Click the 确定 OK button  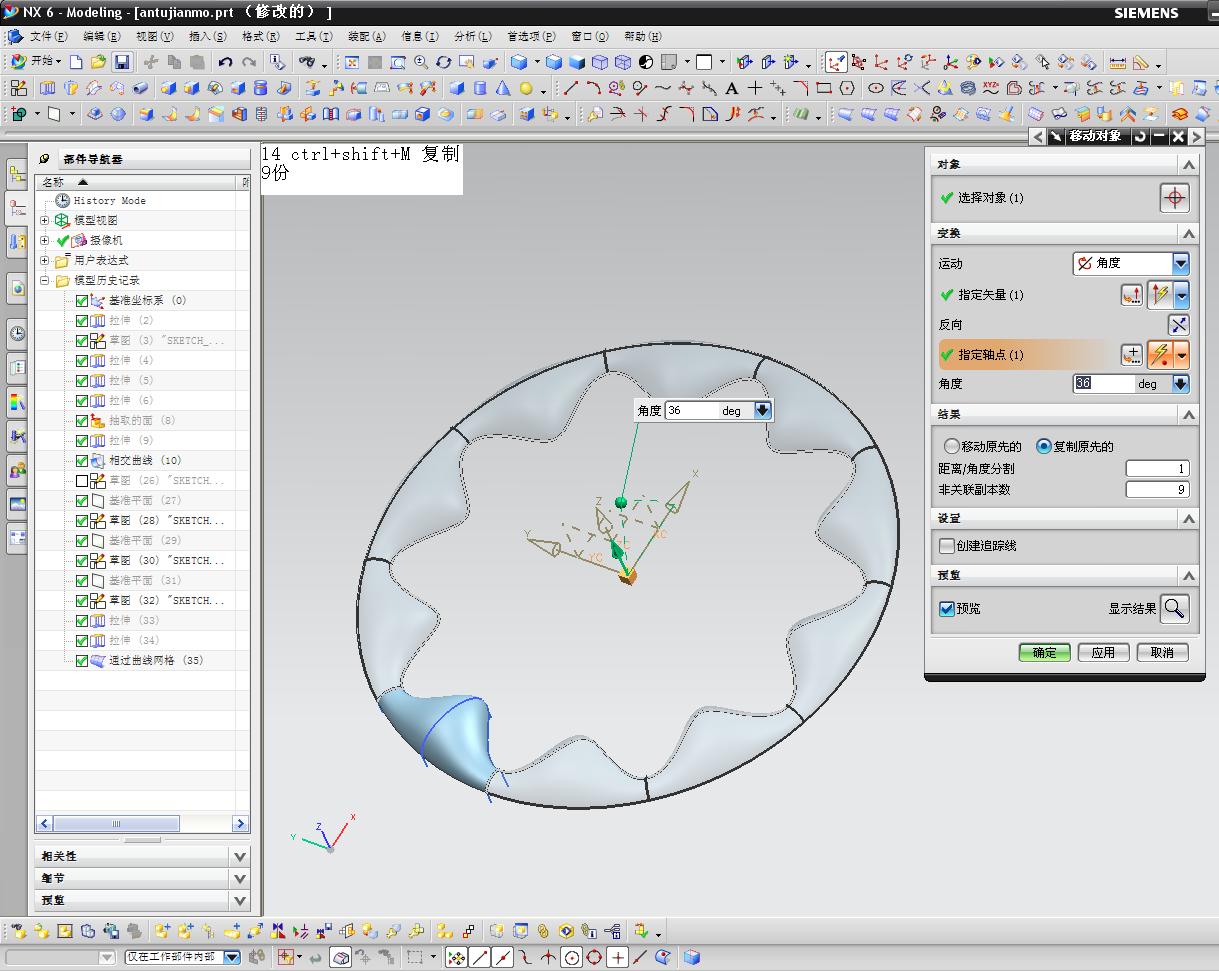click(x=1044, y=653)
